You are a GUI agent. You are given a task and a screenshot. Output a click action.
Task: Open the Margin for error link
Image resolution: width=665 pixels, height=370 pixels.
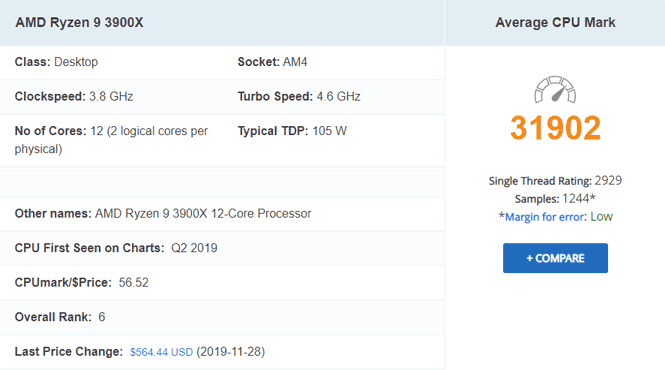point(544,217)
